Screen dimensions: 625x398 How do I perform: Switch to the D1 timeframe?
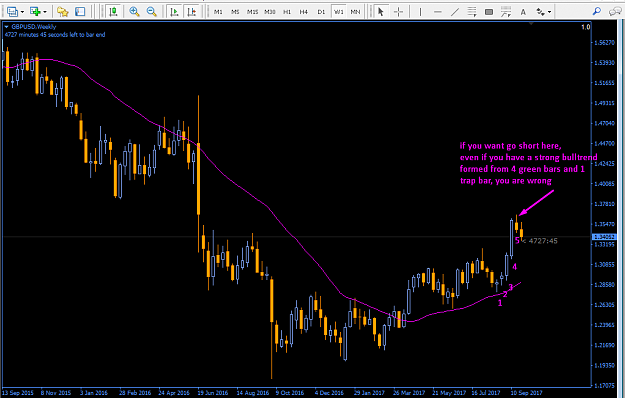click(321, 12)
